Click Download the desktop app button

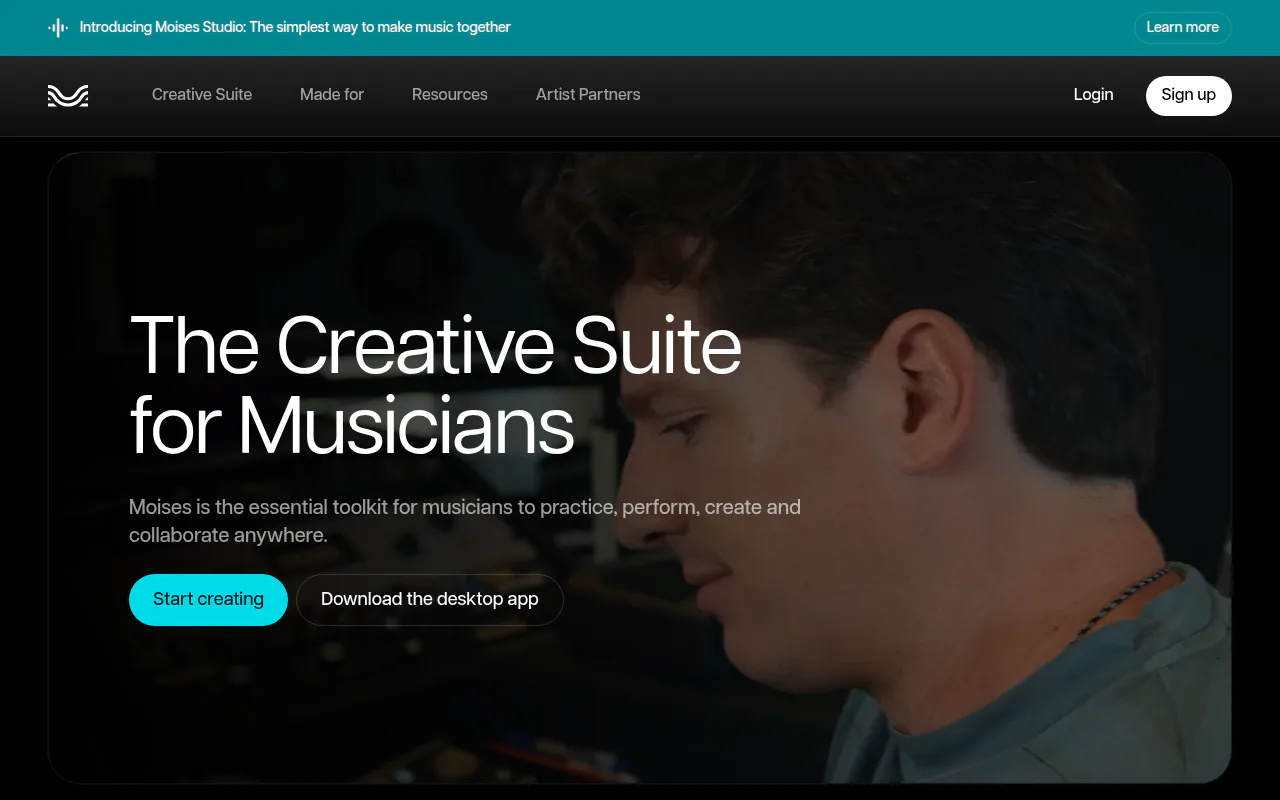click(x=430, y=600)
